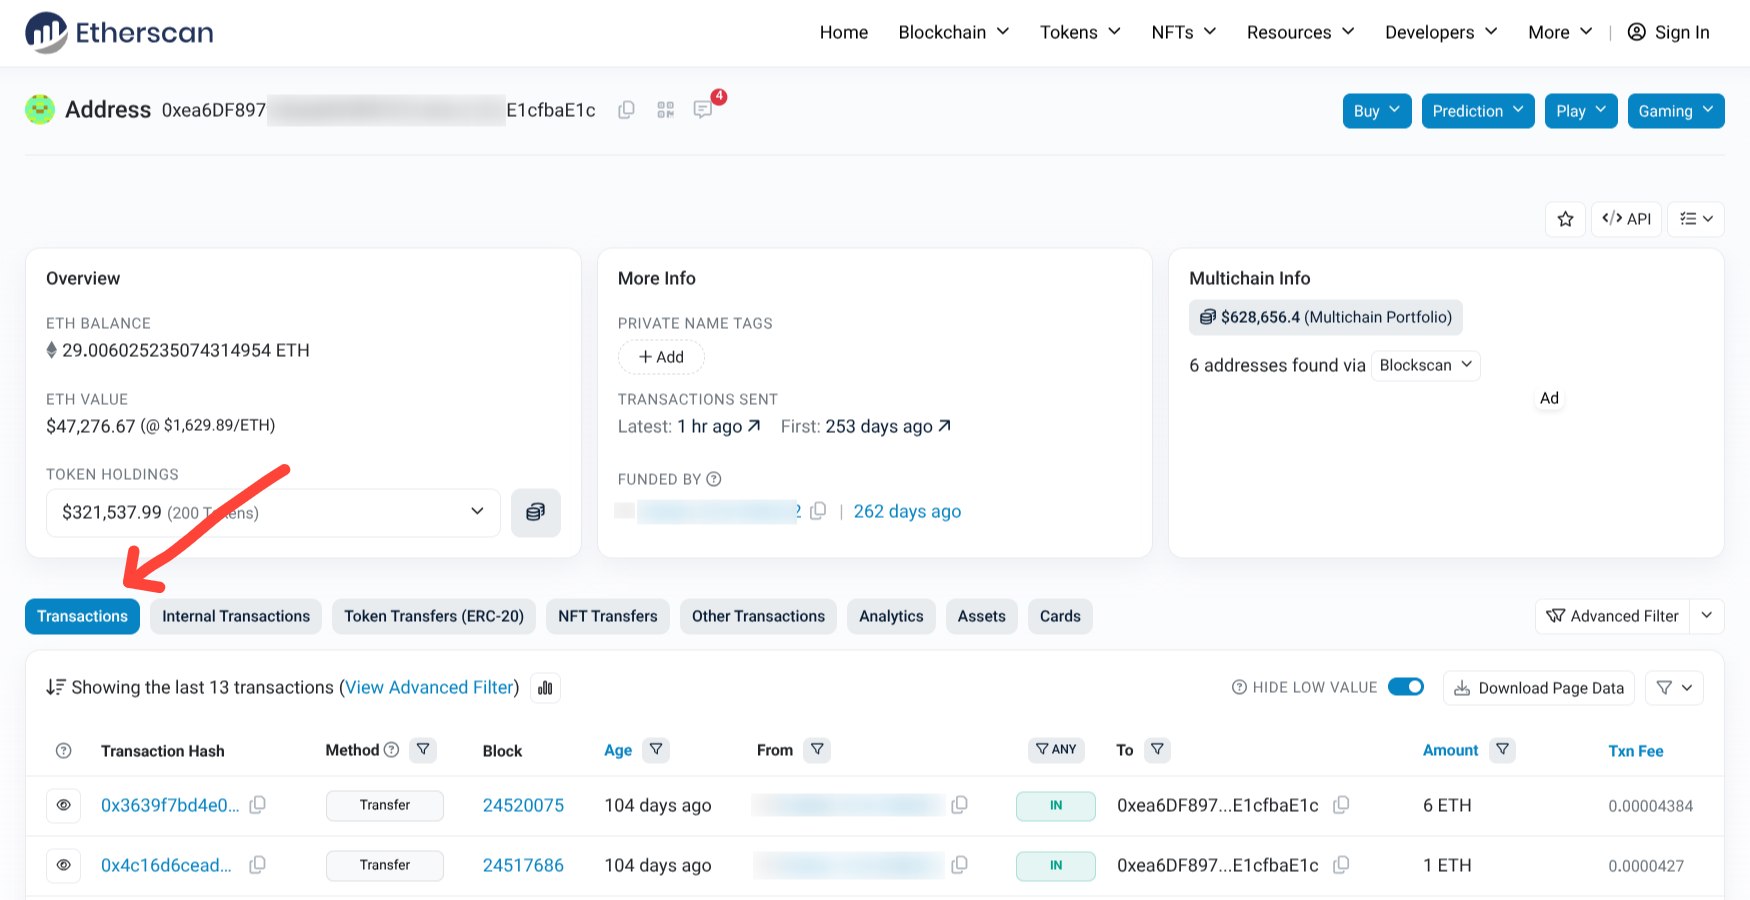This screenshot has width=1750, height=900.
Task: Preview transaction 0x4c16d6cead eye icon
Action: click(64, 865)
